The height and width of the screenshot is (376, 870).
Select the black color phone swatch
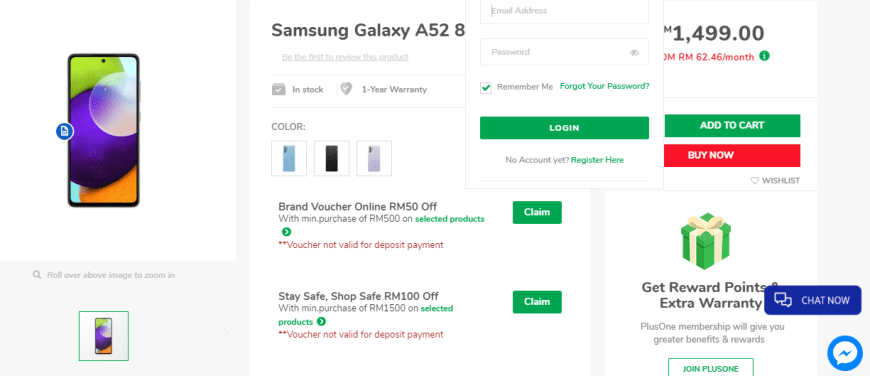point(332,159)
